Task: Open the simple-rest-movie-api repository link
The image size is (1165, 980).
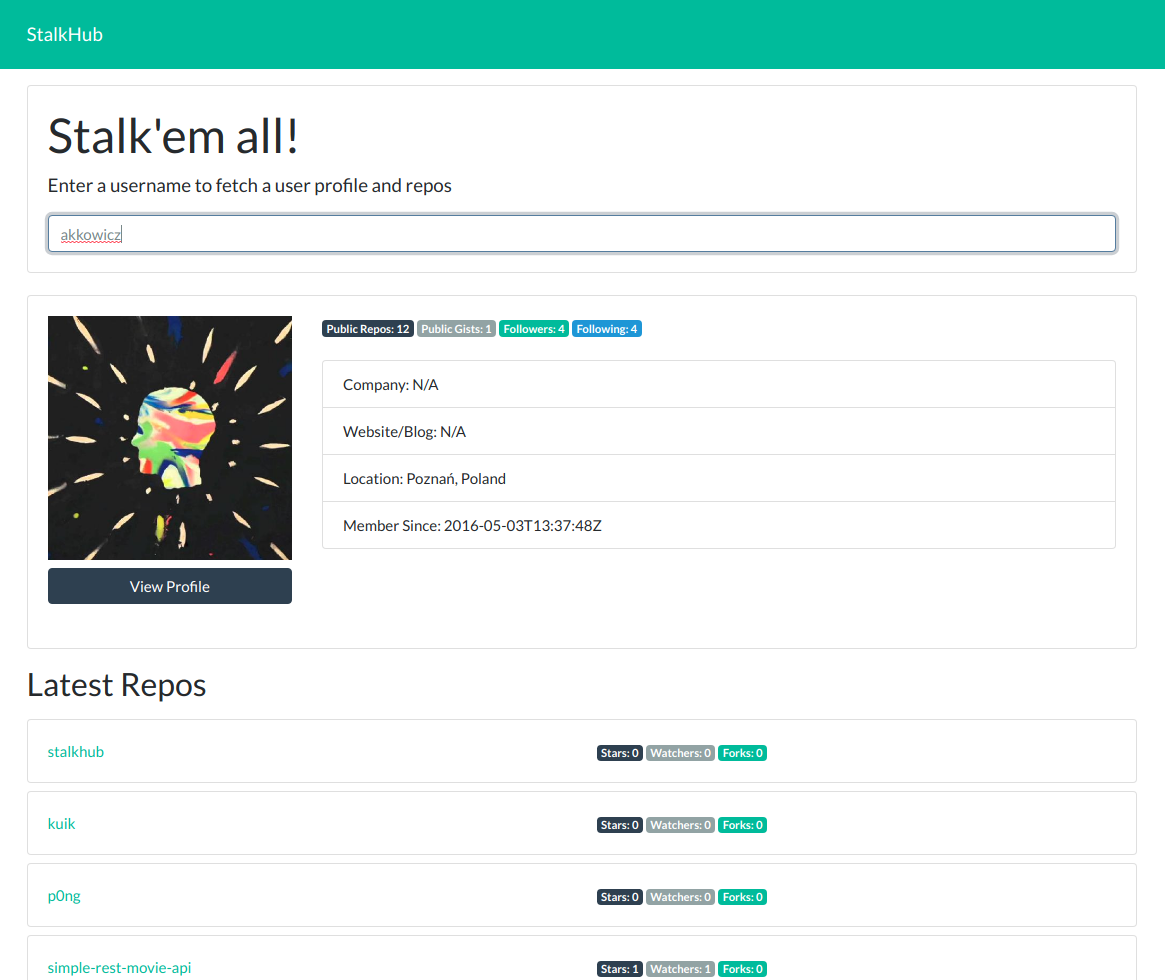Action: [x=119, y=968]
